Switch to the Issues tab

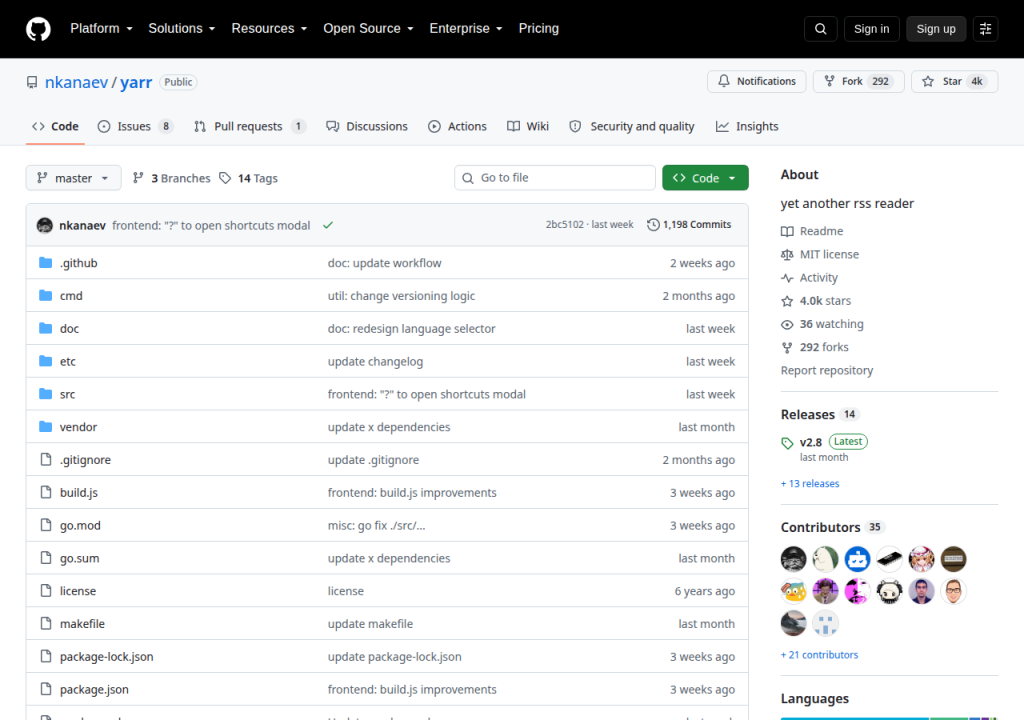tap(135, 126)
